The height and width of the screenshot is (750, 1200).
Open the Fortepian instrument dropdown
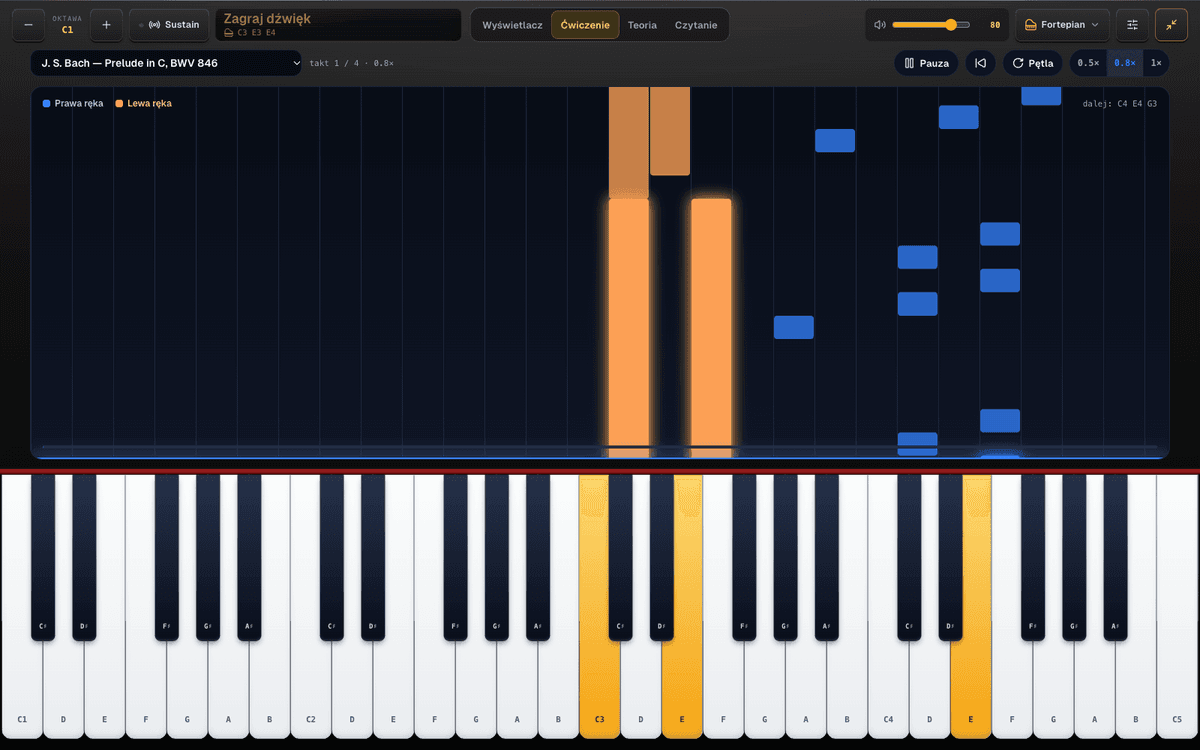coord(1062,25)
